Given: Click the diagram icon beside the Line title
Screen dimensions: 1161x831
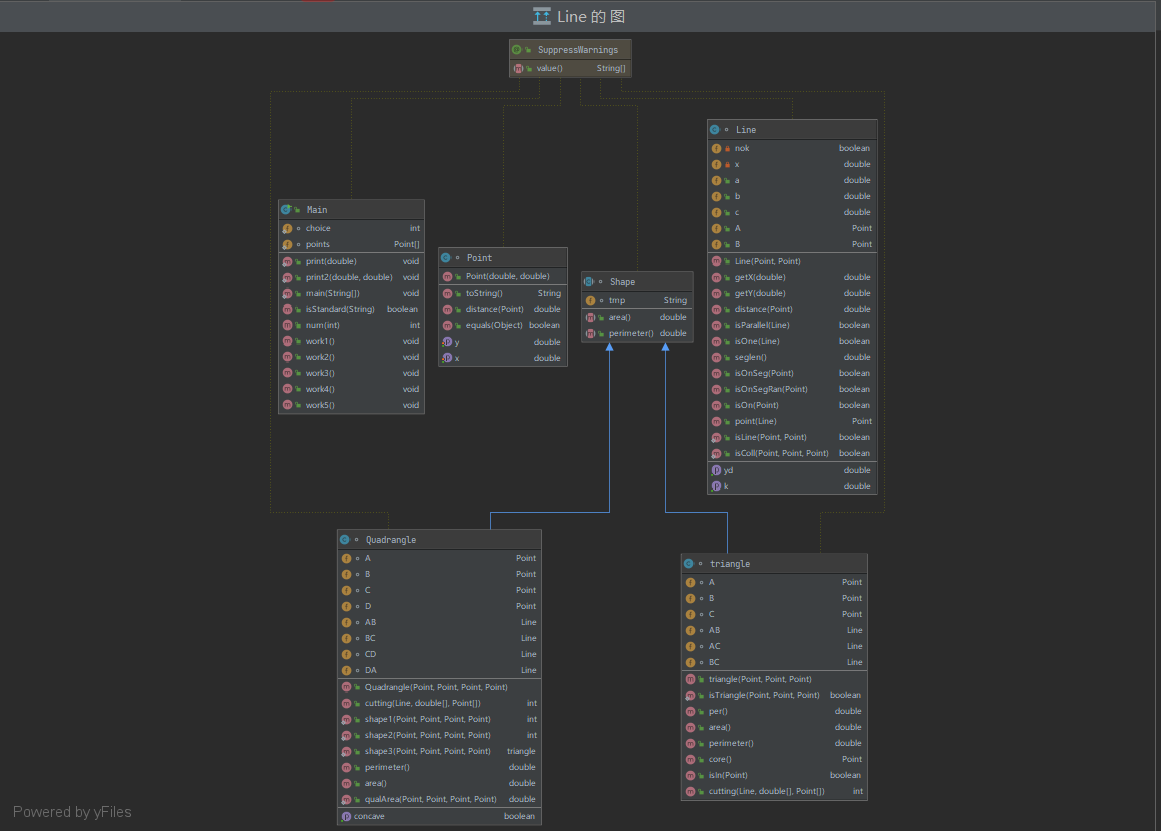Looking at the screenshot, I should click(542, 16).
